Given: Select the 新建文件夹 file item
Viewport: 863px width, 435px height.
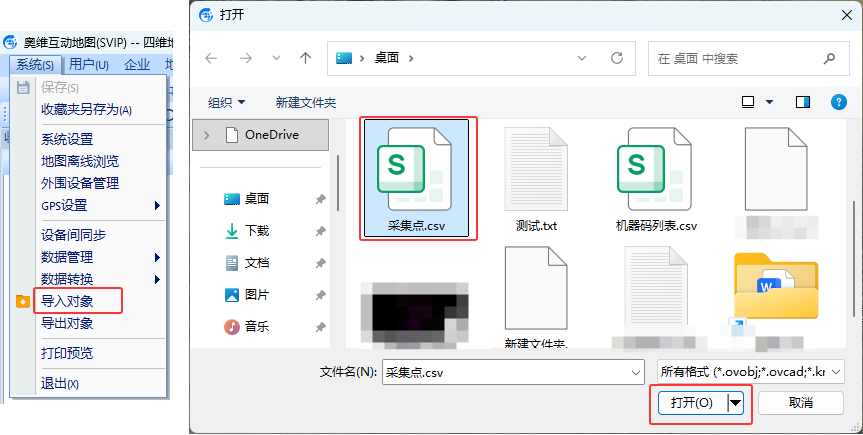Looking at the screenshot, I should point(536,297).
